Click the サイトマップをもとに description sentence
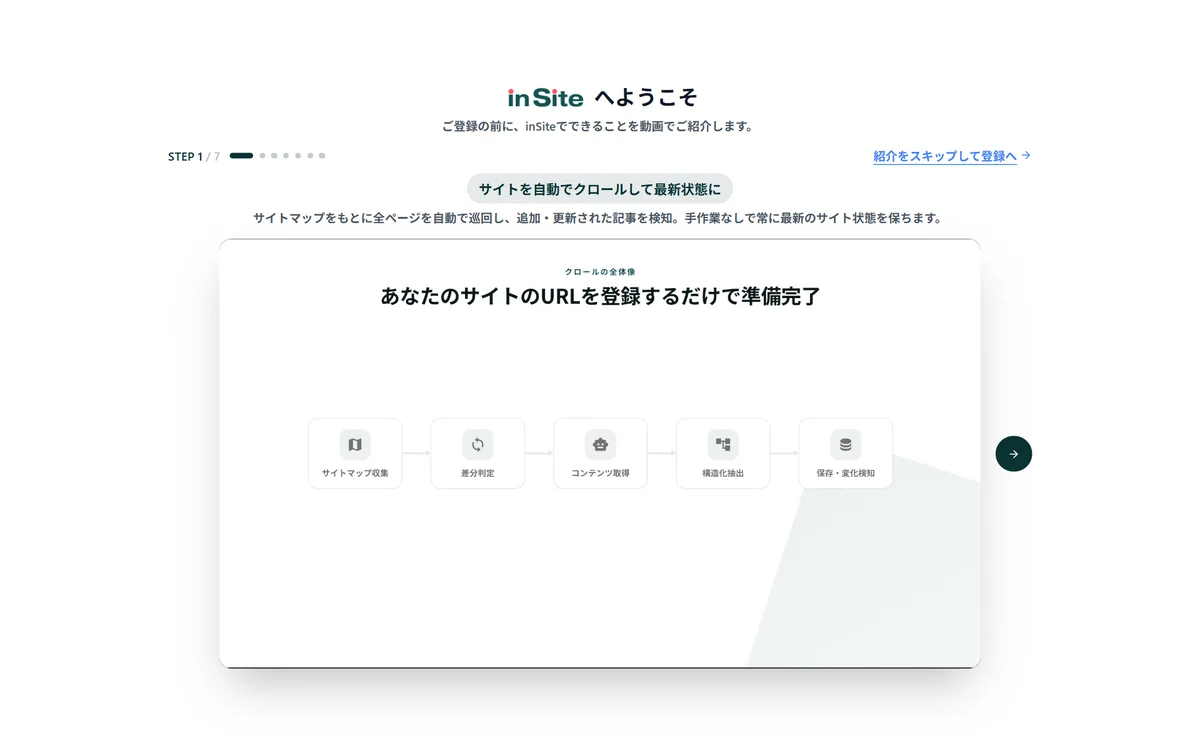Viewport: 1200px width, 750px height. tap(600, 218)
